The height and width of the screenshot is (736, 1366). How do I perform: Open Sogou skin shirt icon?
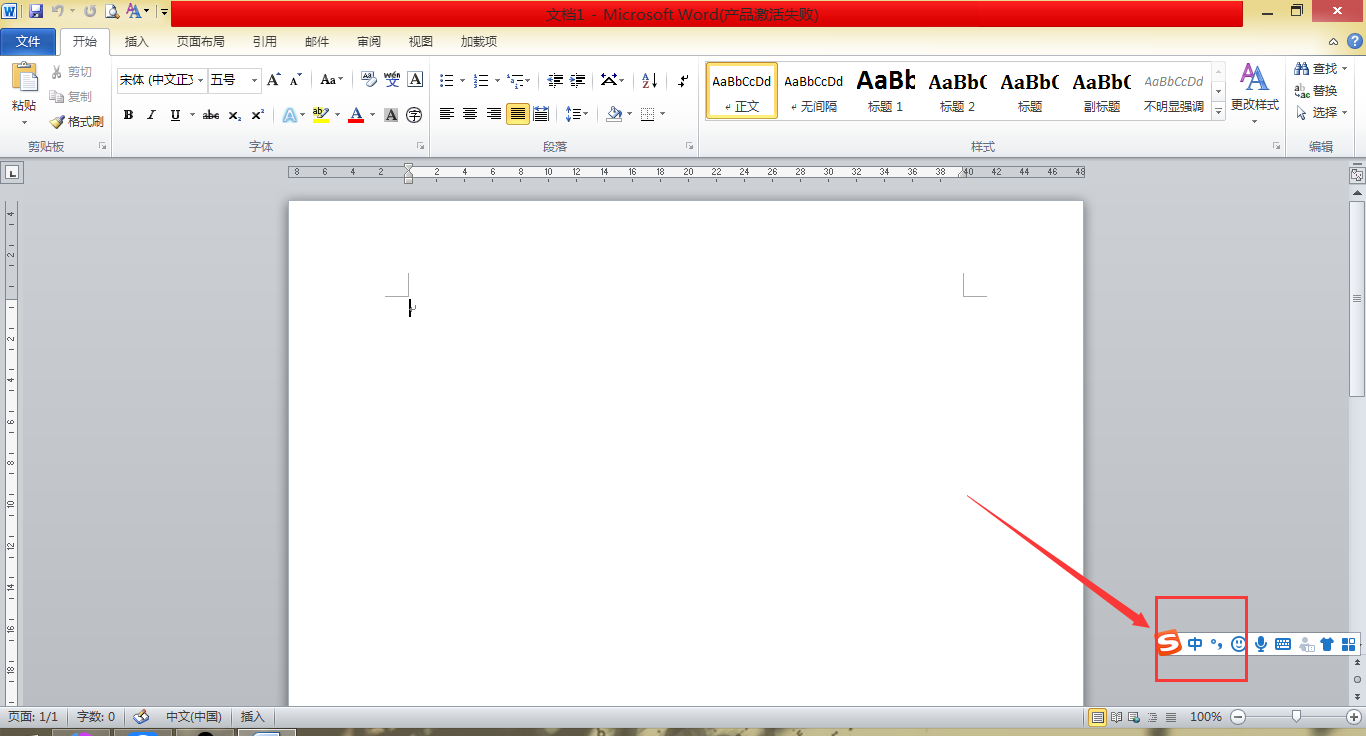click(1327, 644)
